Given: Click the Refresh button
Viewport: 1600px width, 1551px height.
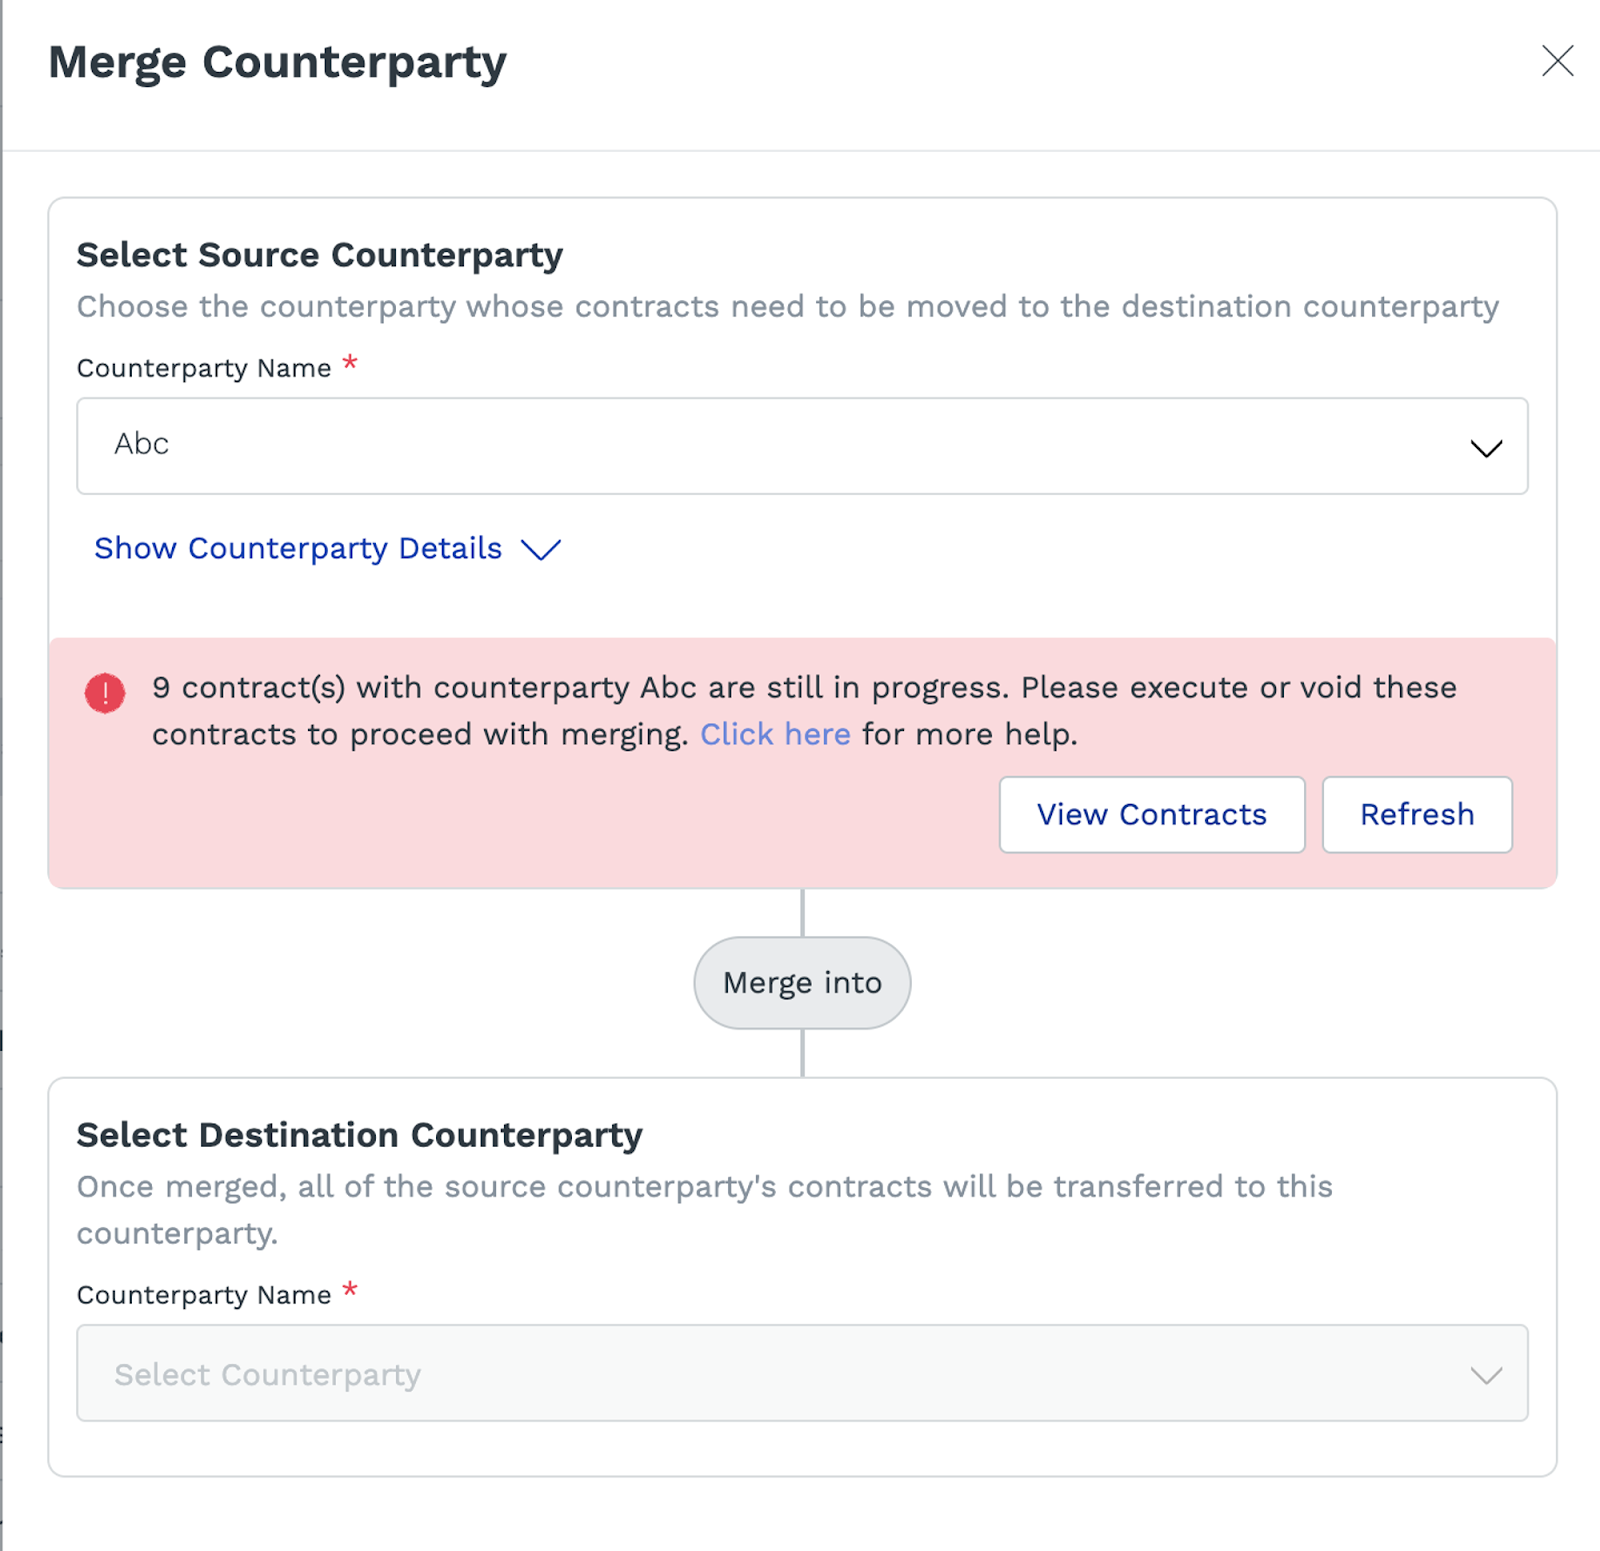Looking at the screenshot, I should (1416, 815).
